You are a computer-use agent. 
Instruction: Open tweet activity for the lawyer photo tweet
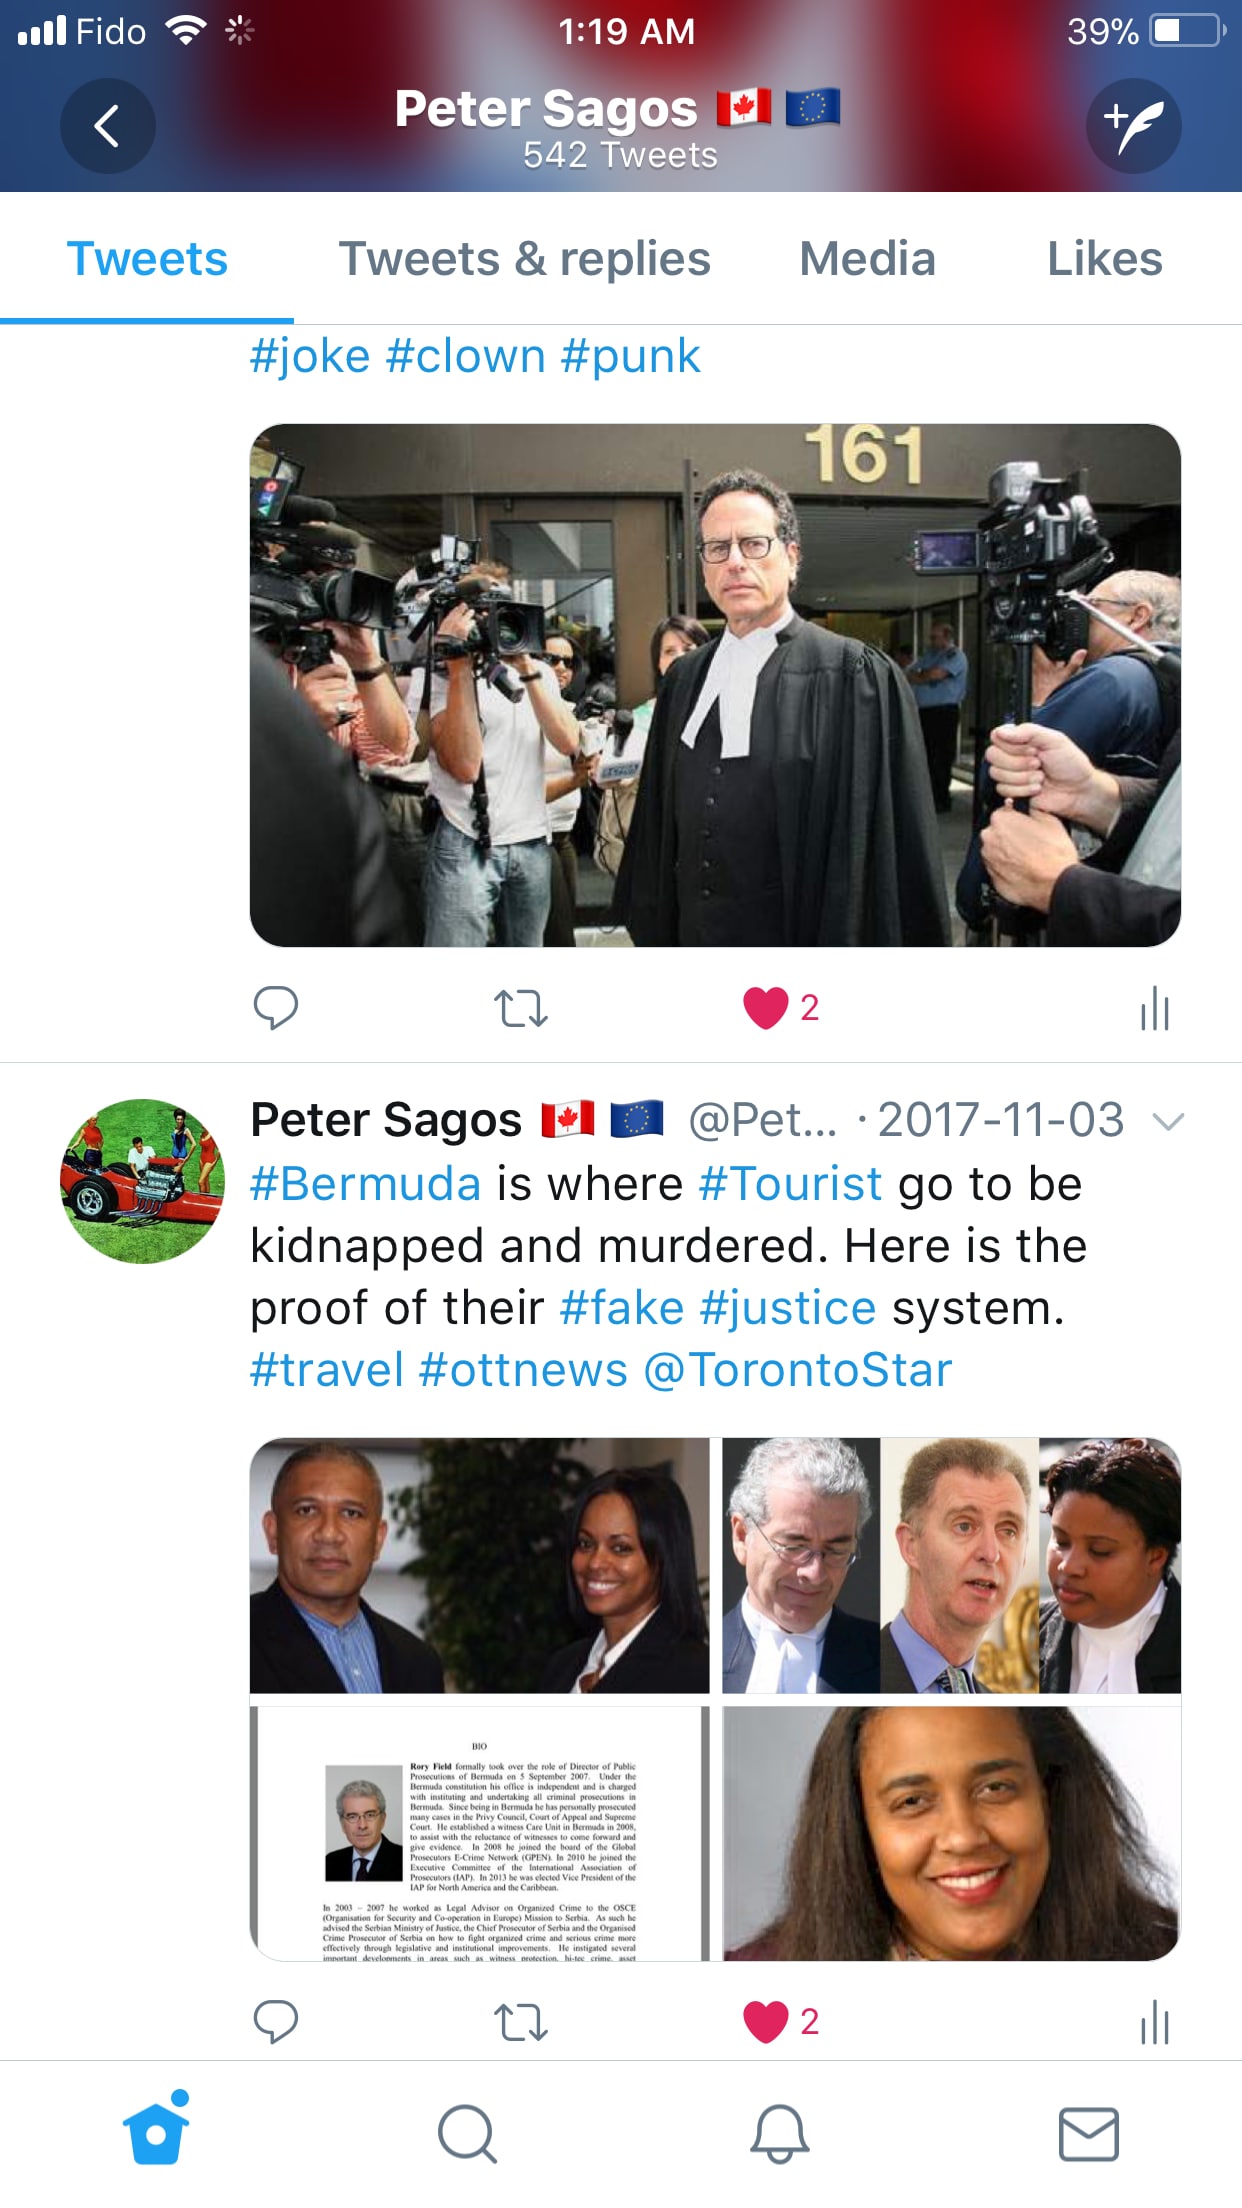point(1154,1008)
